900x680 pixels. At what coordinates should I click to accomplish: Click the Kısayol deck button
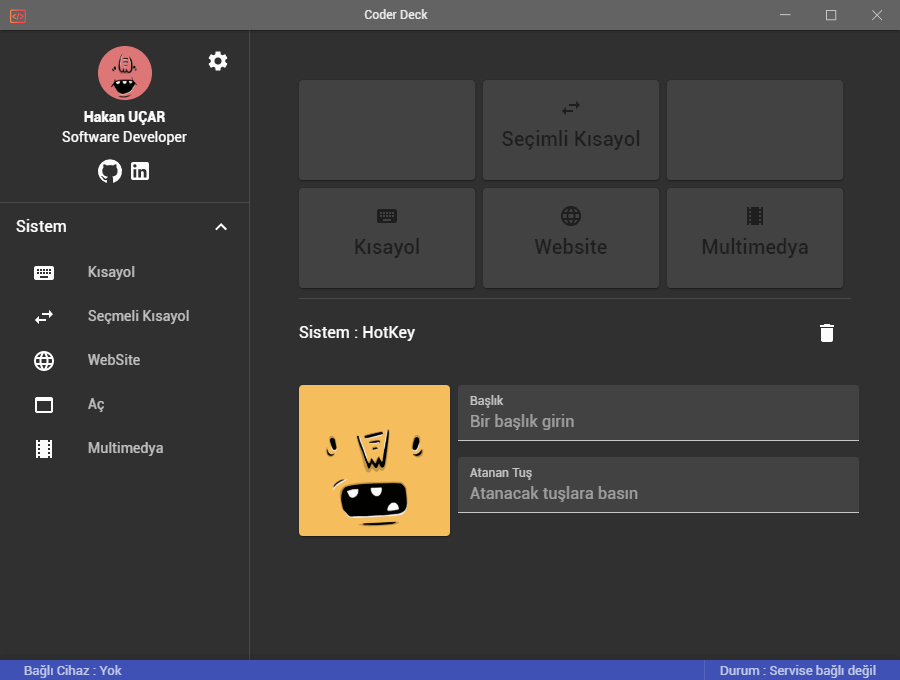[387, 238]
